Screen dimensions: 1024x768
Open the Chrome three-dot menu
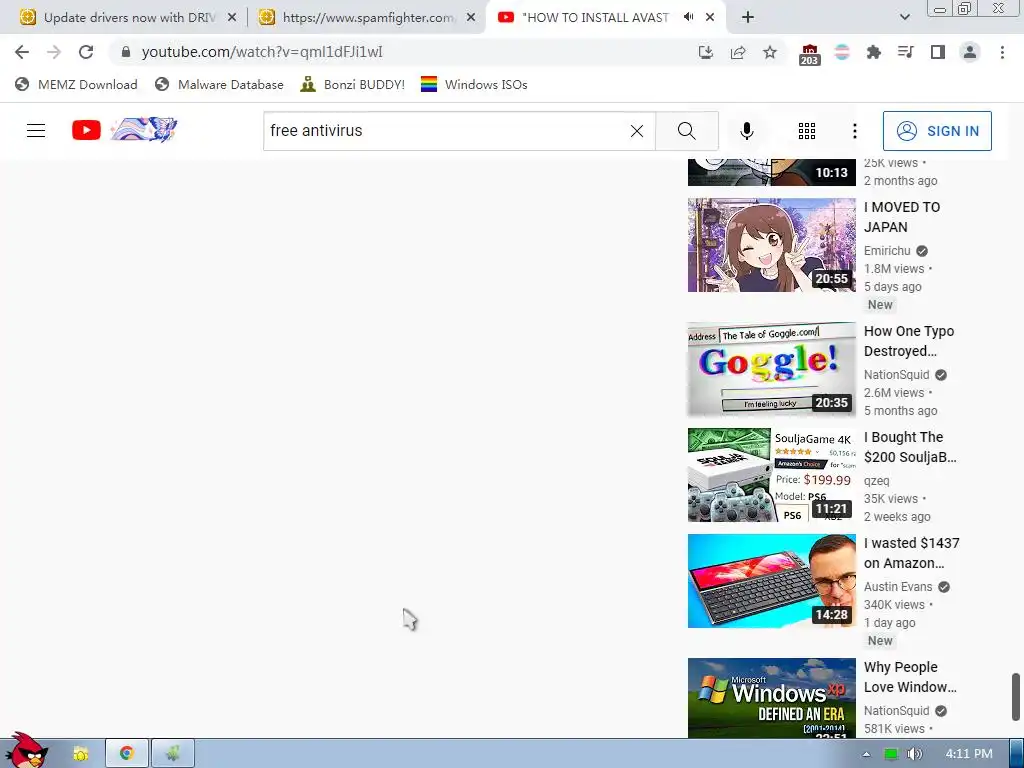tap(1002, 52)
